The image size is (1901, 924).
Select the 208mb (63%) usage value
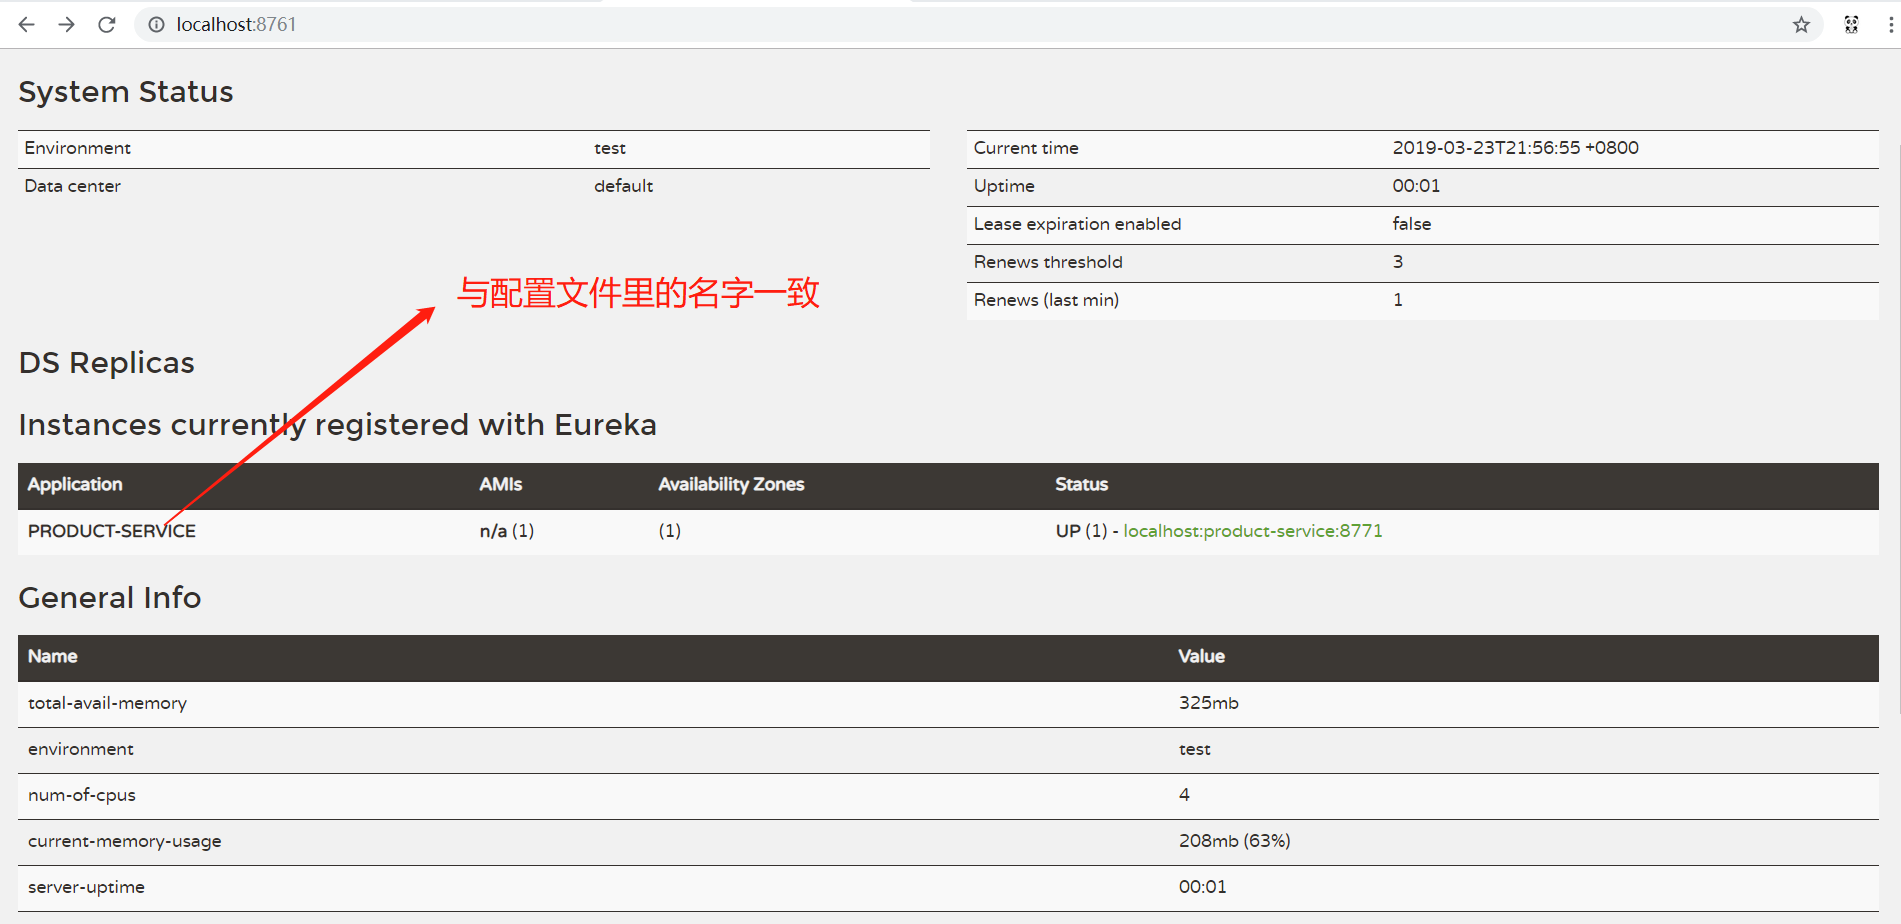pos(1235,842)
